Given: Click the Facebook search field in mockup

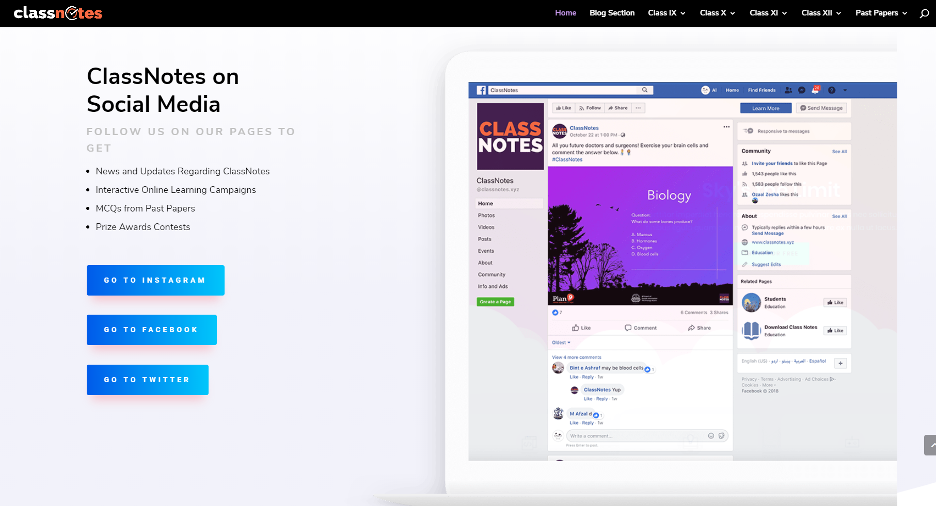Looking at the screenshot, I should 571,90.
